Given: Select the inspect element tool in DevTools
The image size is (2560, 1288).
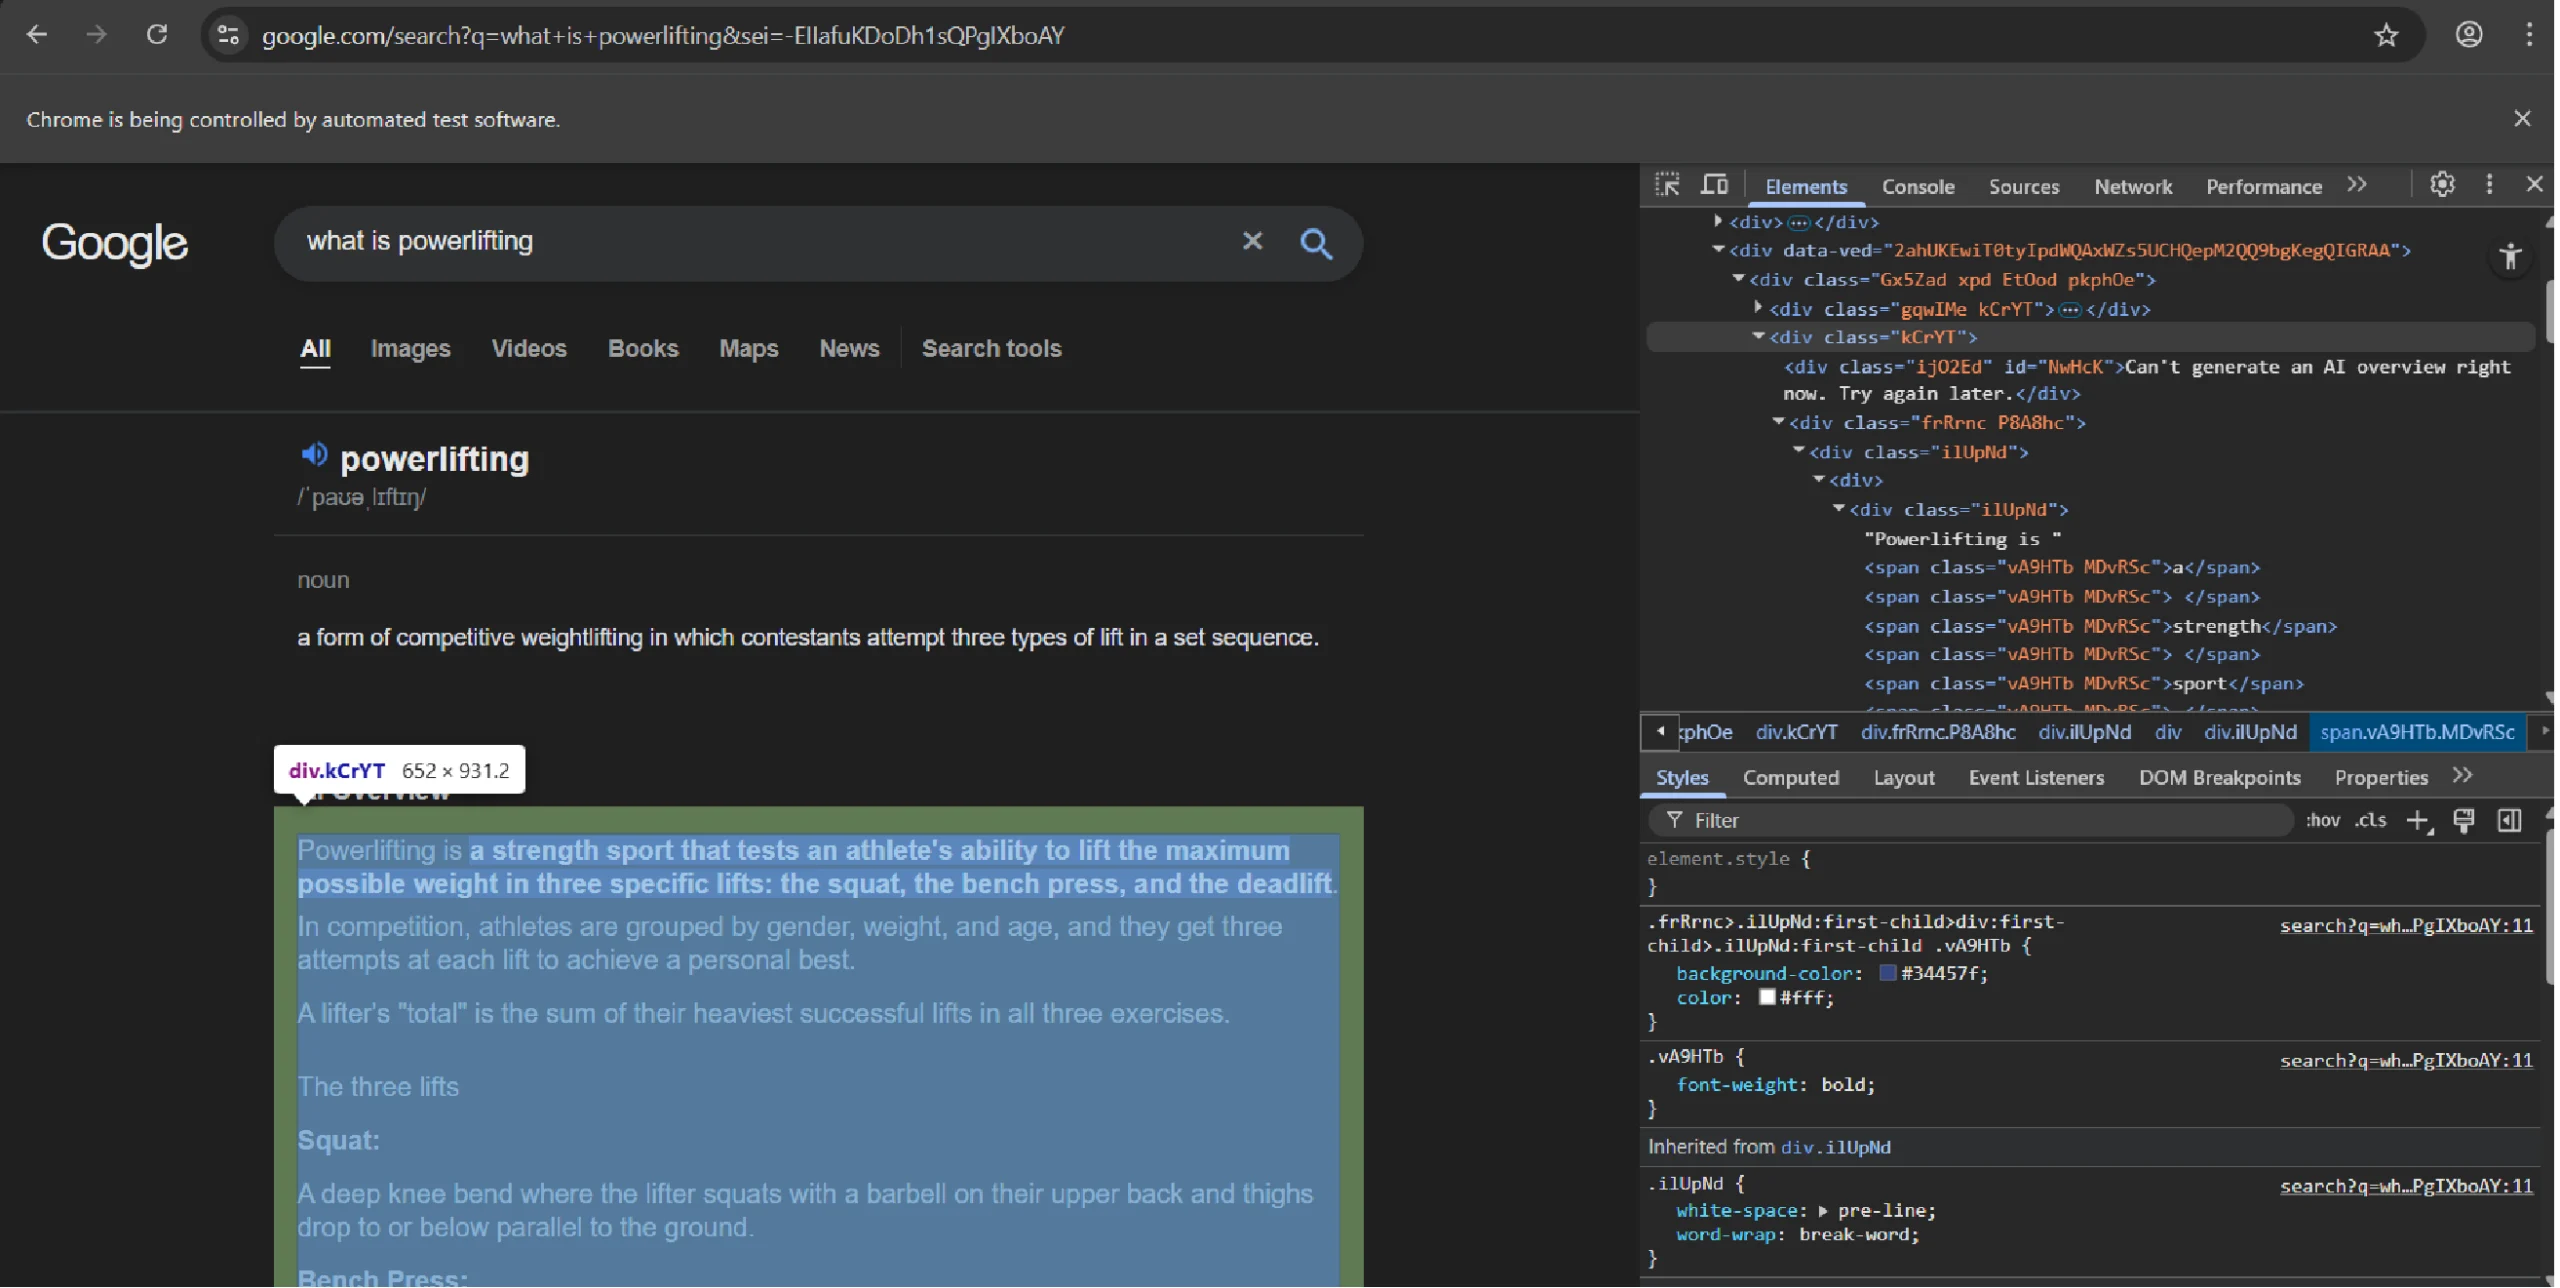Looking at the screenshot, I should point(1668,184).
